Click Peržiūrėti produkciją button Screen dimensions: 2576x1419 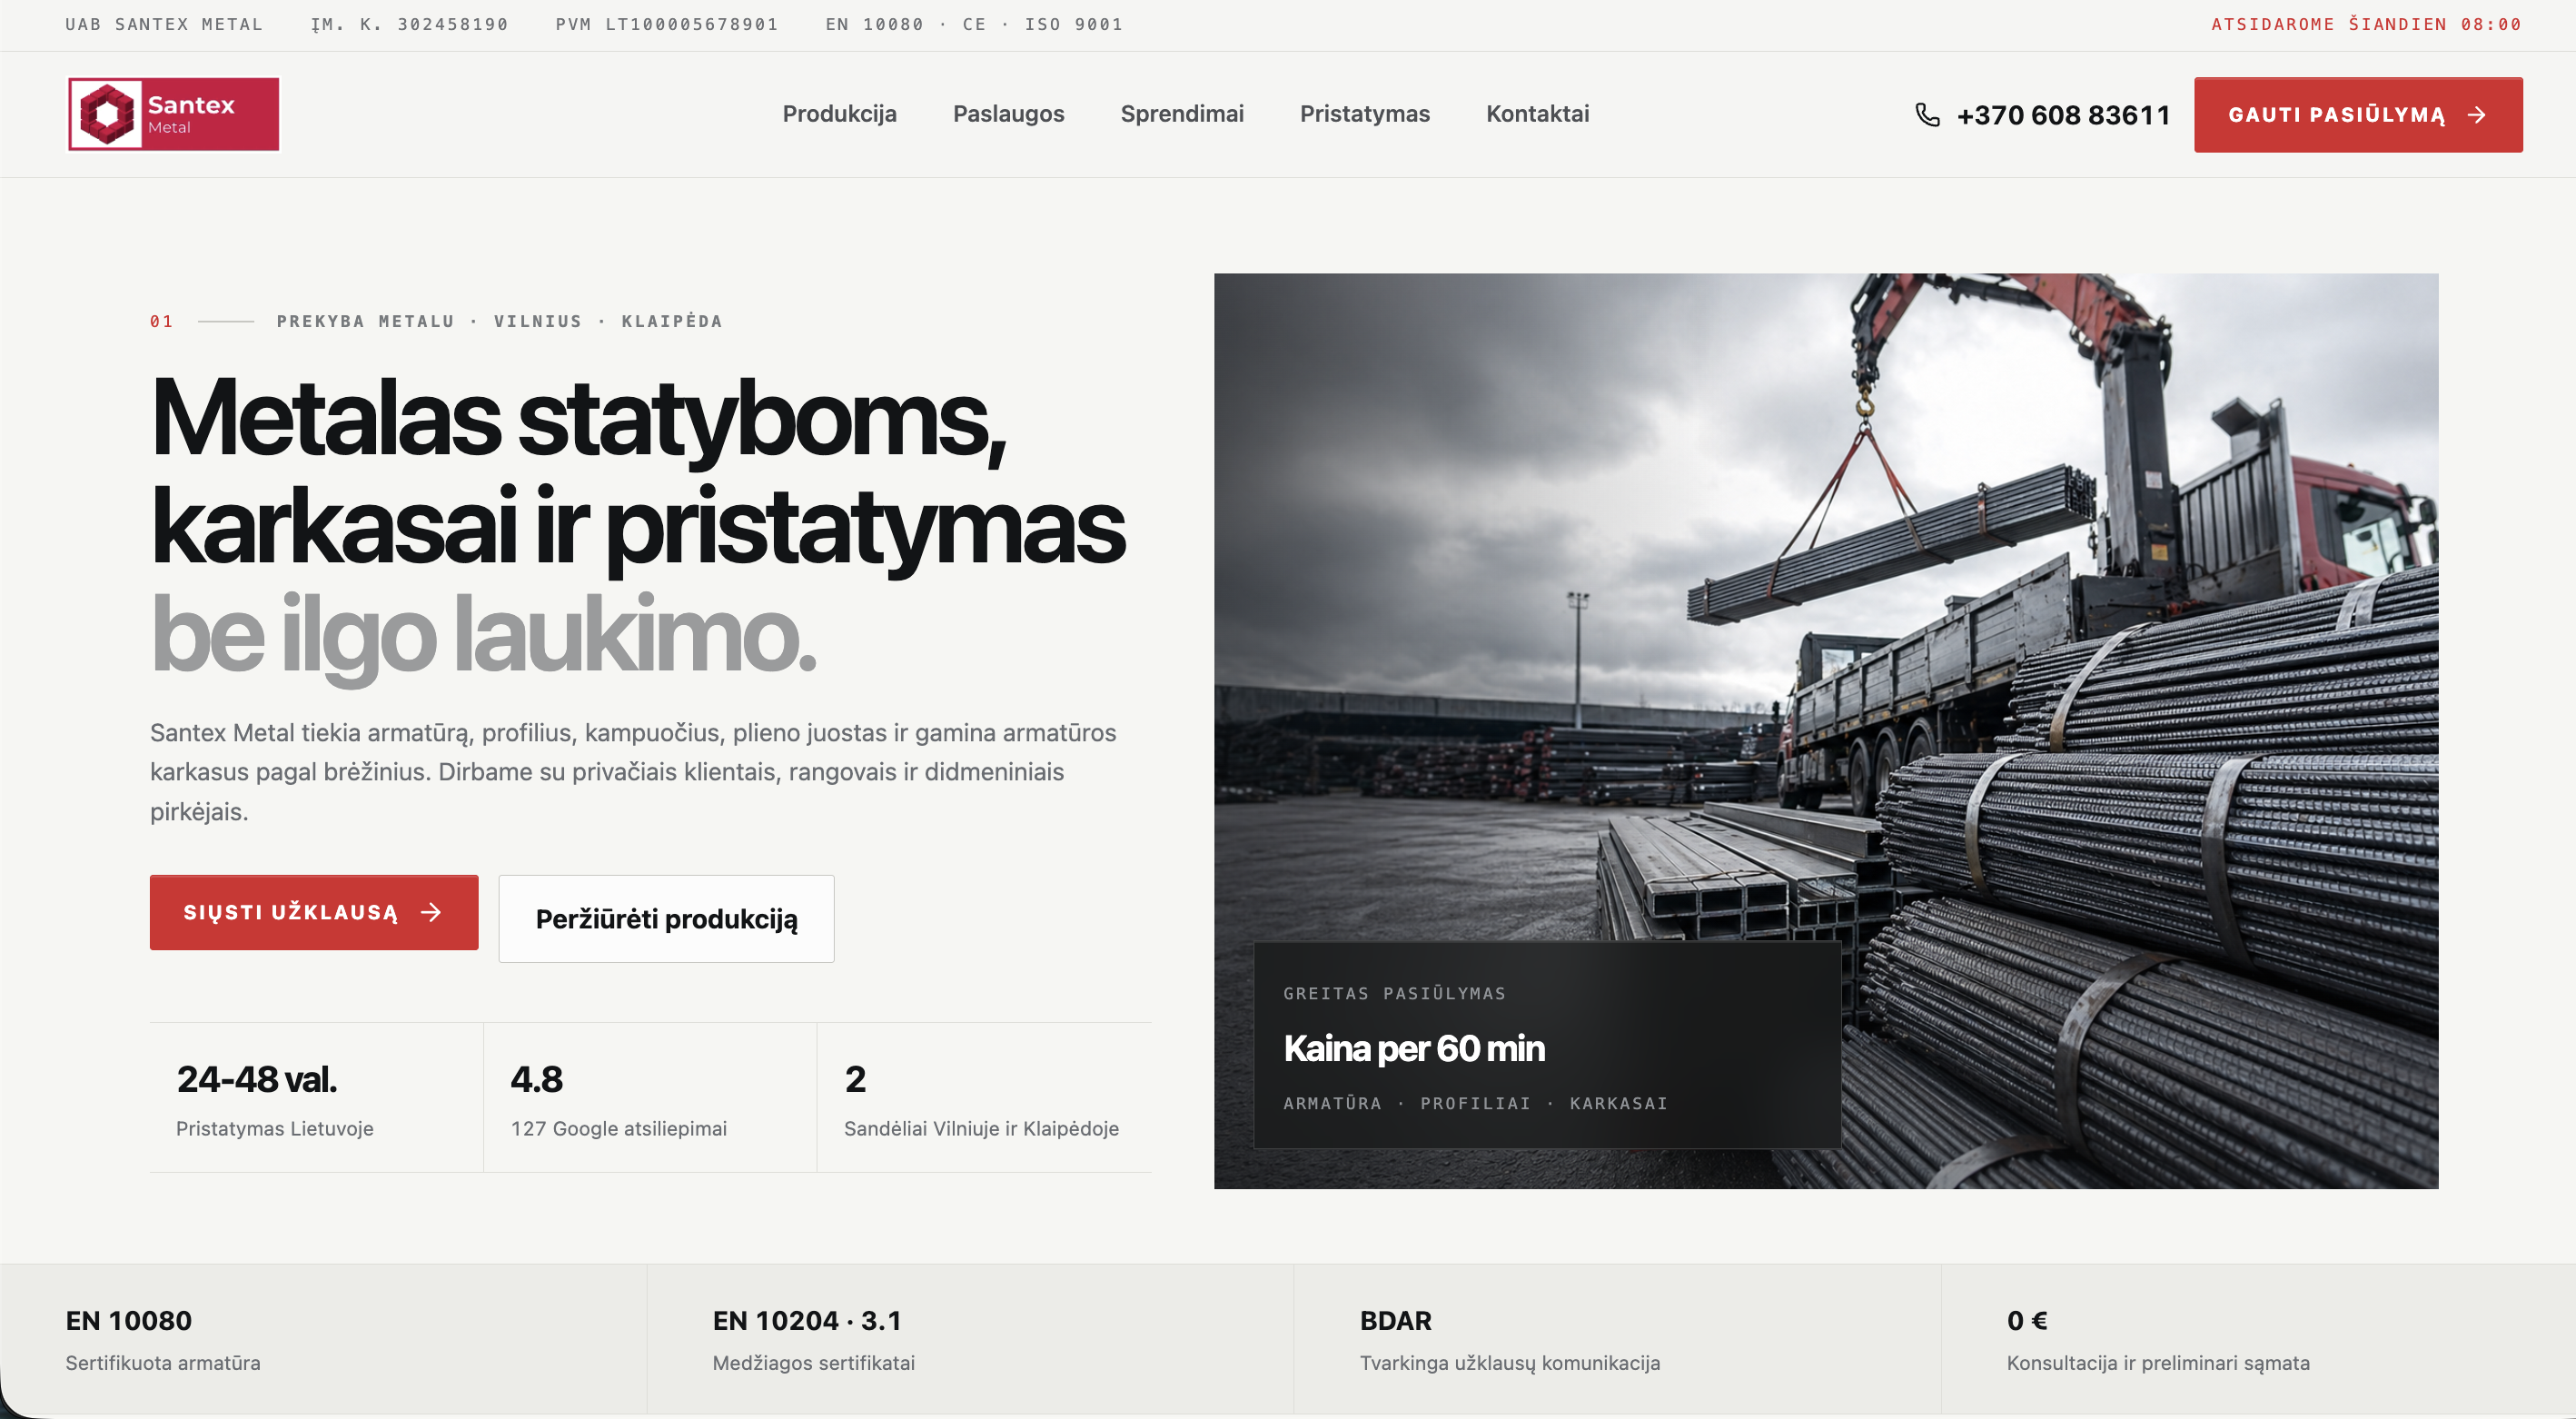coord(666,918)
